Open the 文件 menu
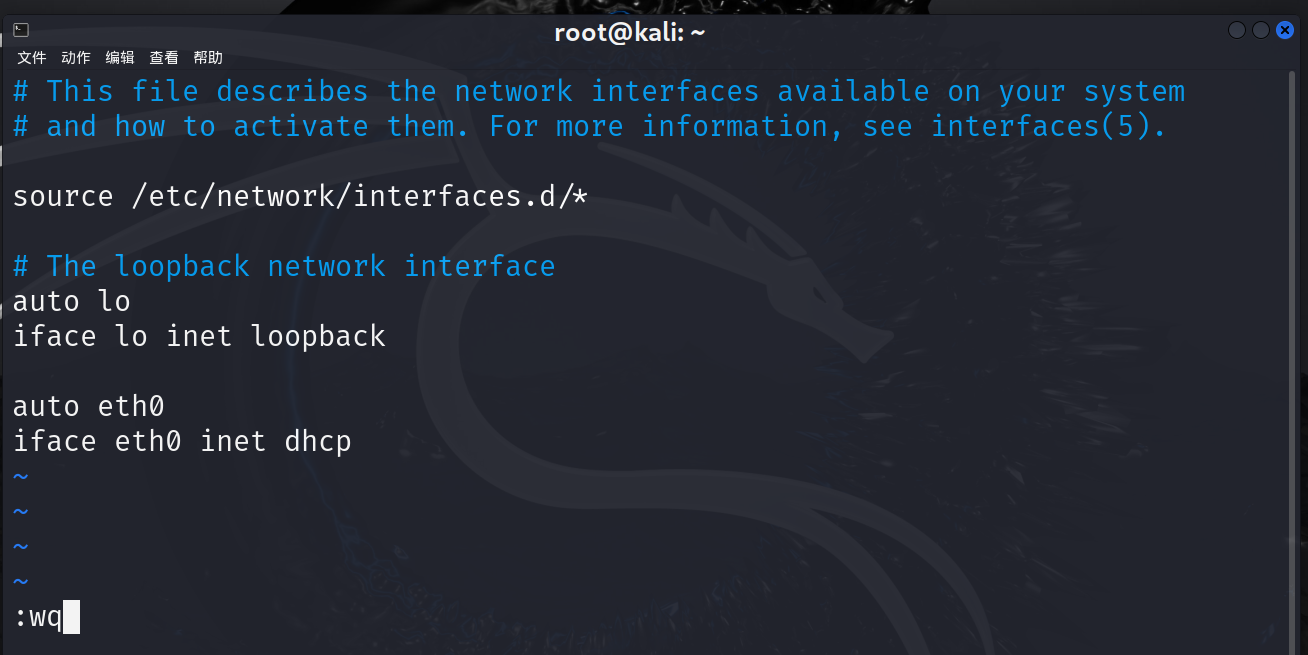Image resolution: width=1308 pixels, height=655 pixels. click(x=32, y=58)
